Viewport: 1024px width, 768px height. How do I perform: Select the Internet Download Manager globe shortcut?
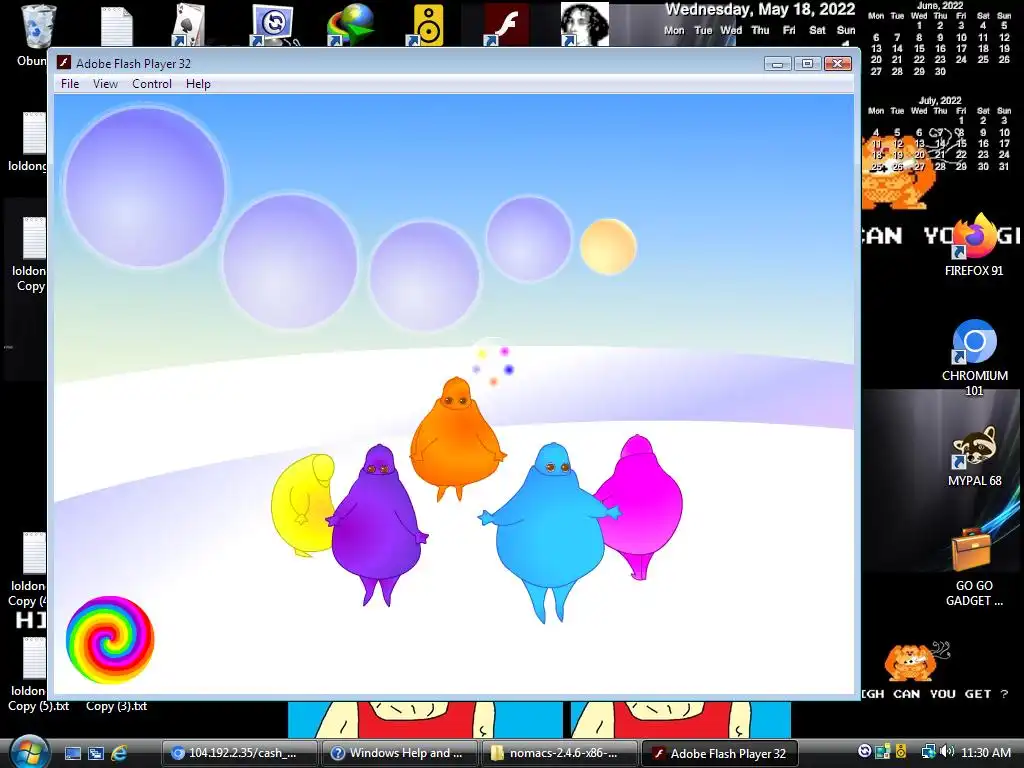pyautogui.click(x=351, y=25)
